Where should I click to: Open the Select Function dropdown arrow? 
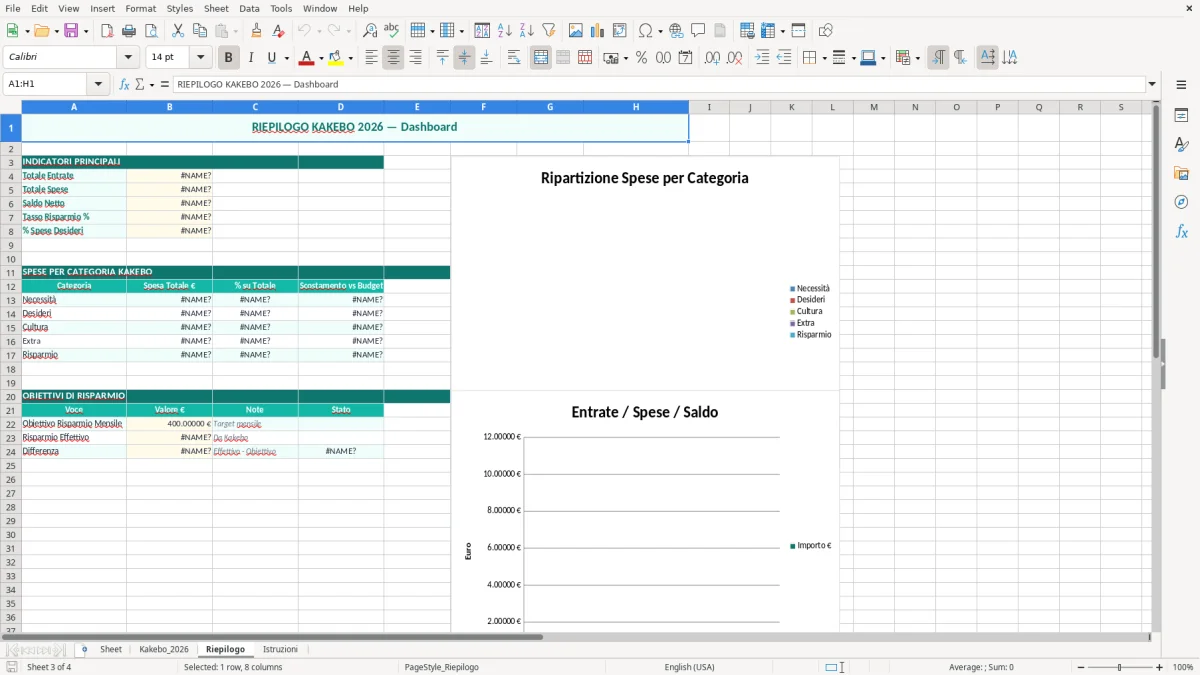pyautogui.click(x=152, y=84)
